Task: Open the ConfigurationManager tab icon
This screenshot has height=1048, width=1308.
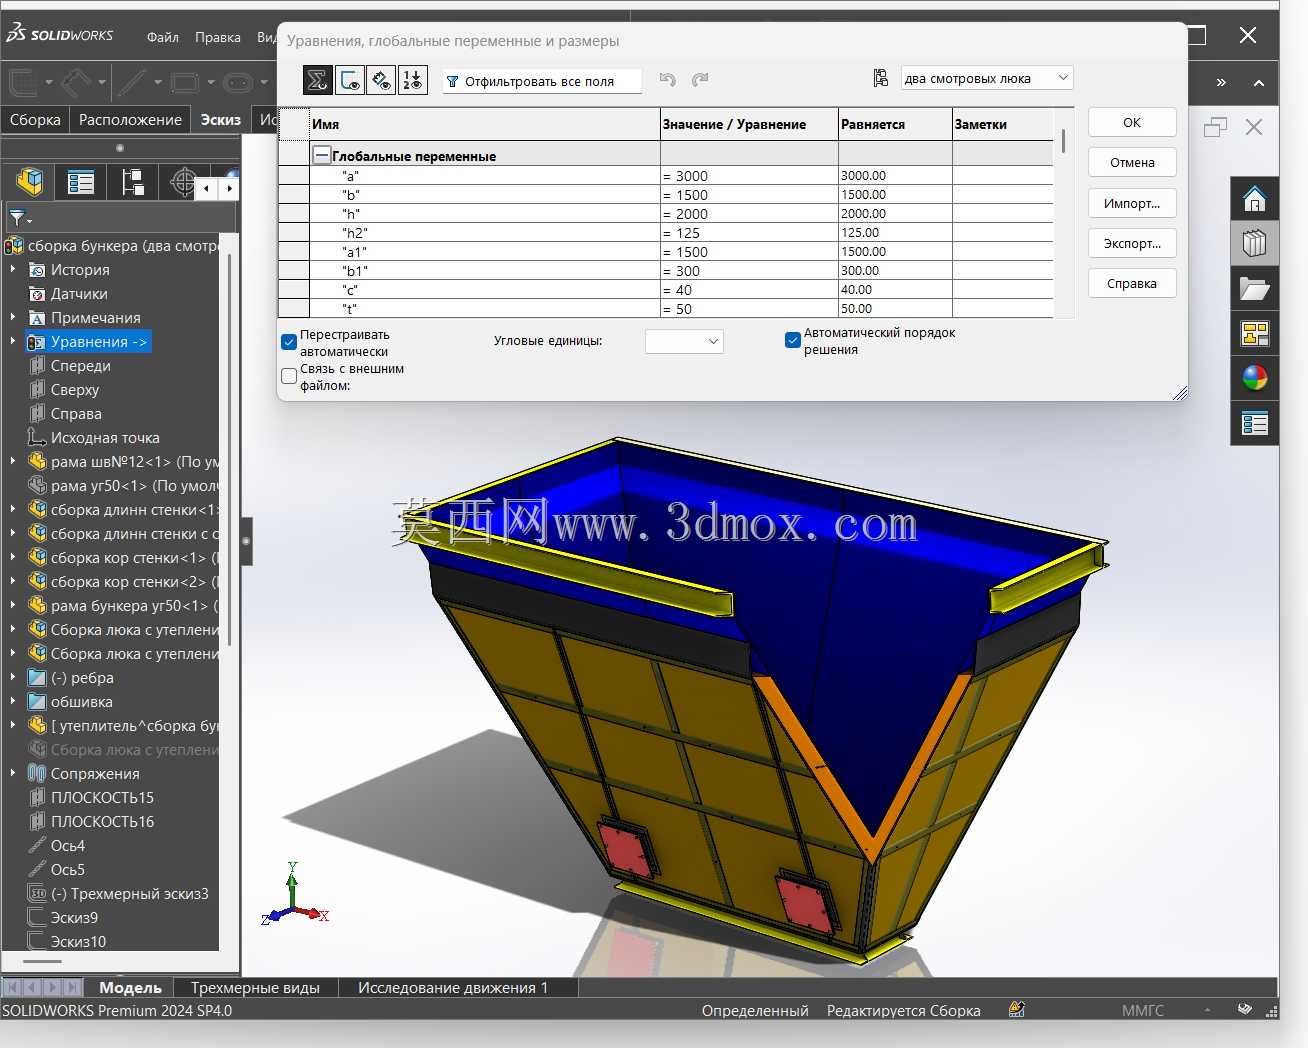Action: pos(132,182)
